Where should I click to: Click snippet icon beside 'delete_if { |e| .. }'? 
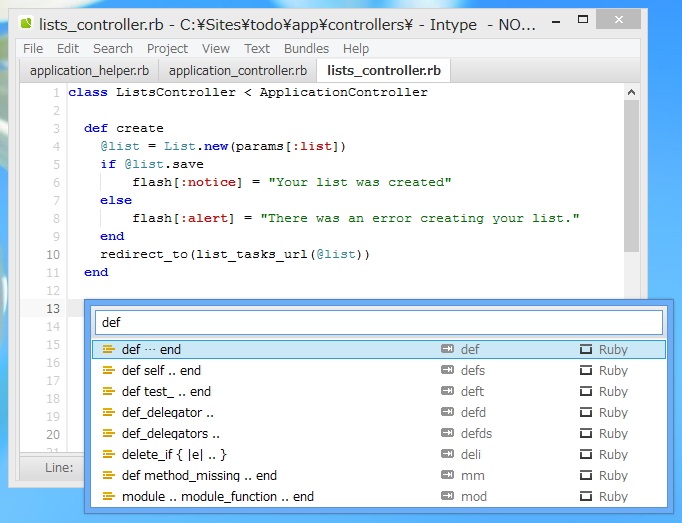(108, 454)
